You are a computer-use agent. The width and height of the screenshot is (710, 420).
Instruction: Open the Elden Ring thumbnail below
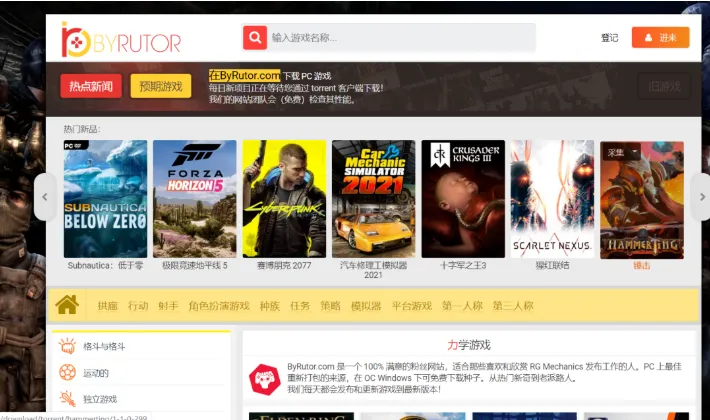tap(301, 416)
